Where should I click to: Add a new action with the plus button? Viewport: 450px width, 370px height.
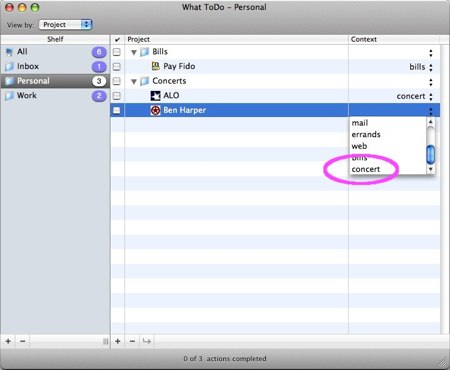click(x=118, y=341)
